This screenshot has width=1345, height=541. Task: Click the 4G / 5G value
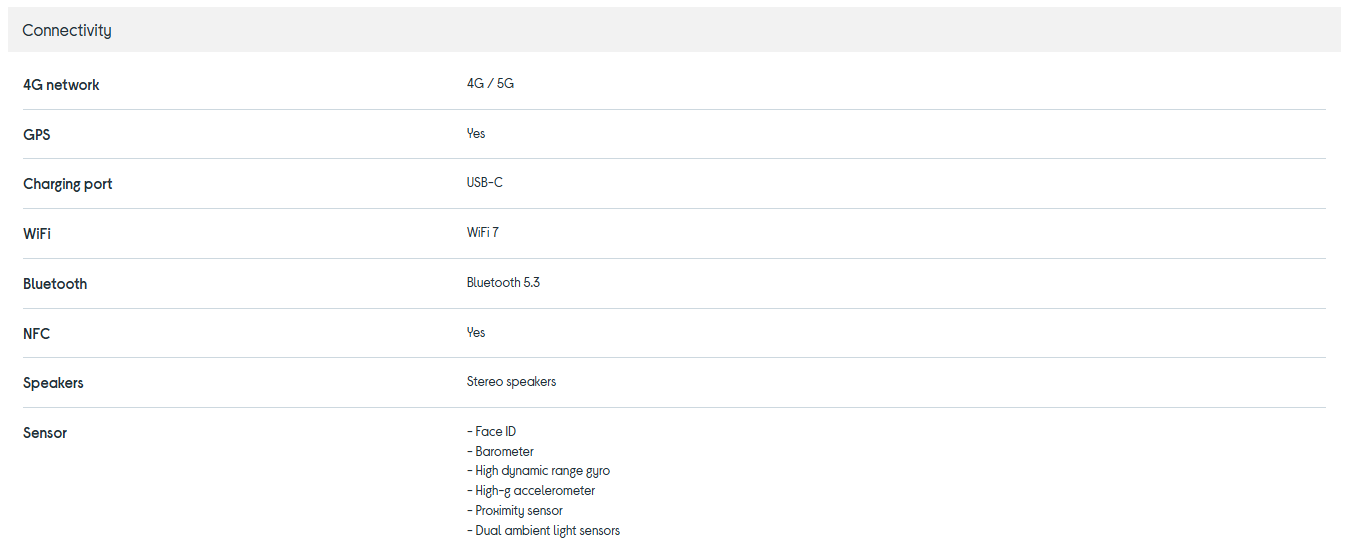(490, 84)
